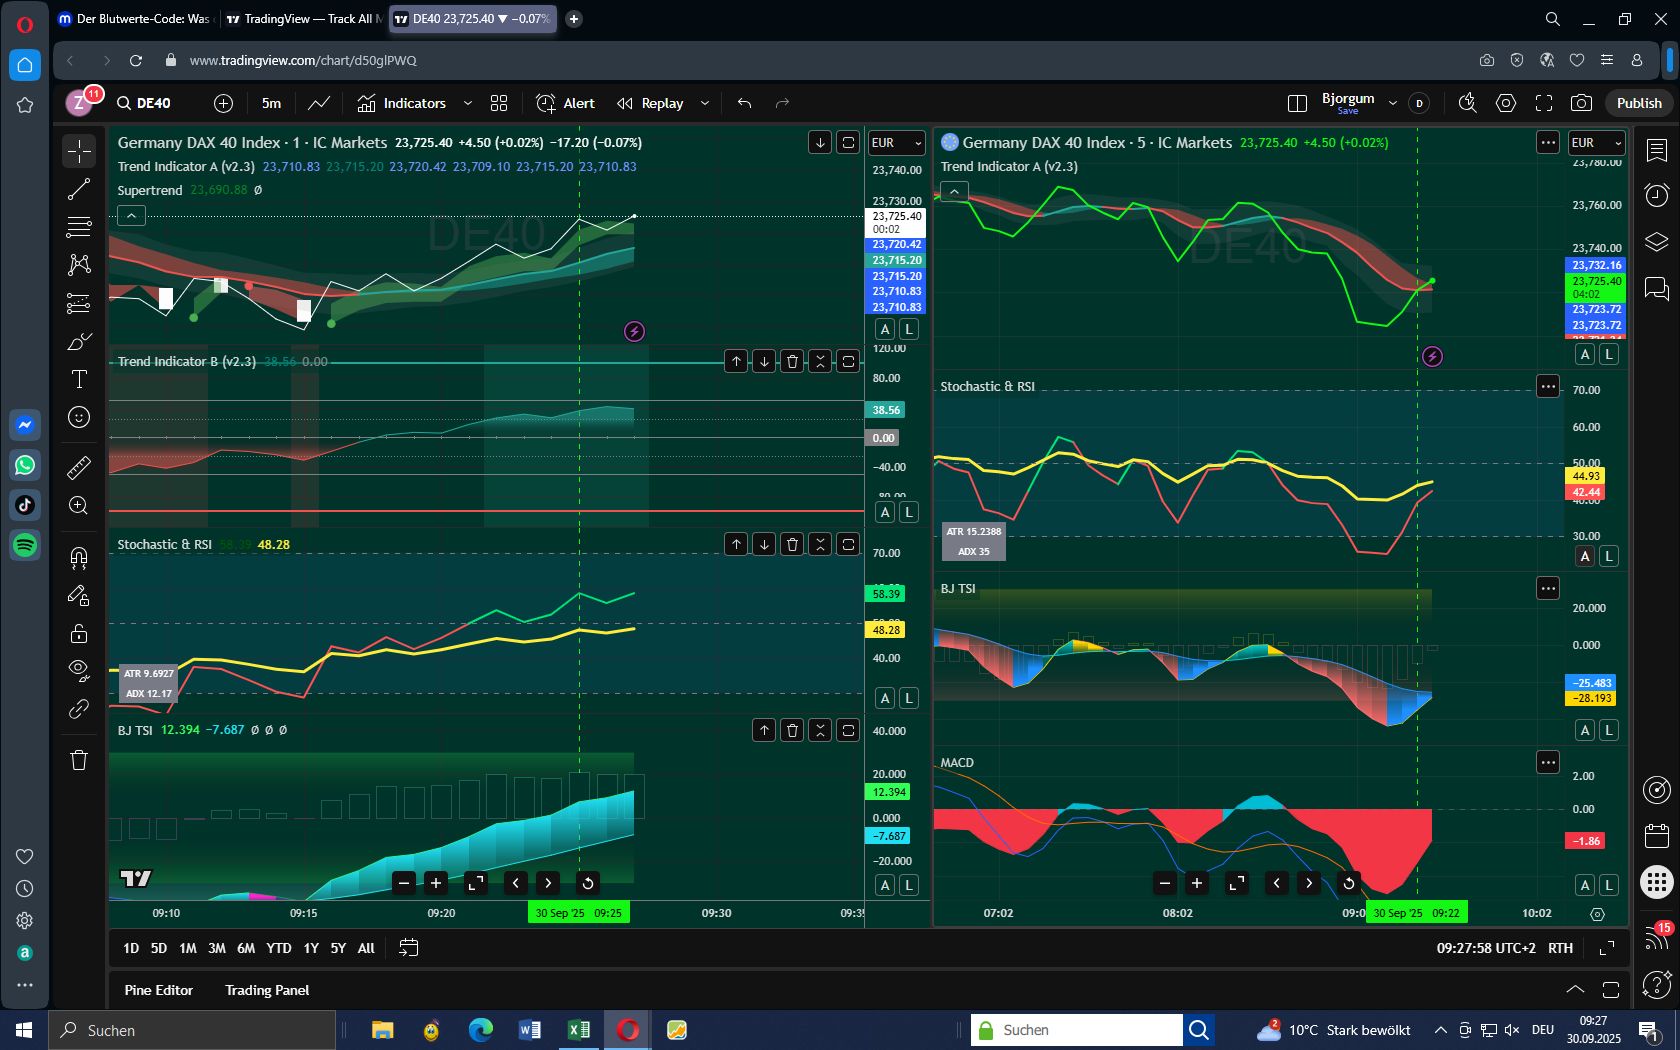The image size is (1680, 1050).
Task: Click the Windows taskbar search field
Action: point(195,1030)
